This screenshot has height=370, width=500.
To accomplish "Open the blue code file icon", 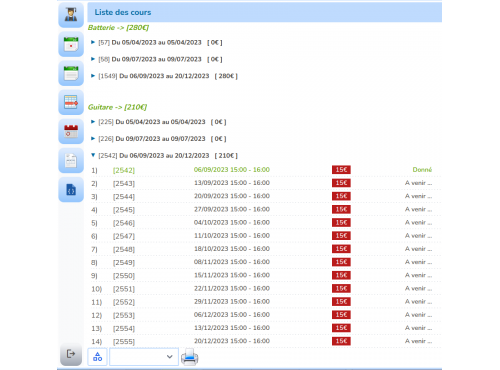I will pyautogui.click(x=71, y=190).
